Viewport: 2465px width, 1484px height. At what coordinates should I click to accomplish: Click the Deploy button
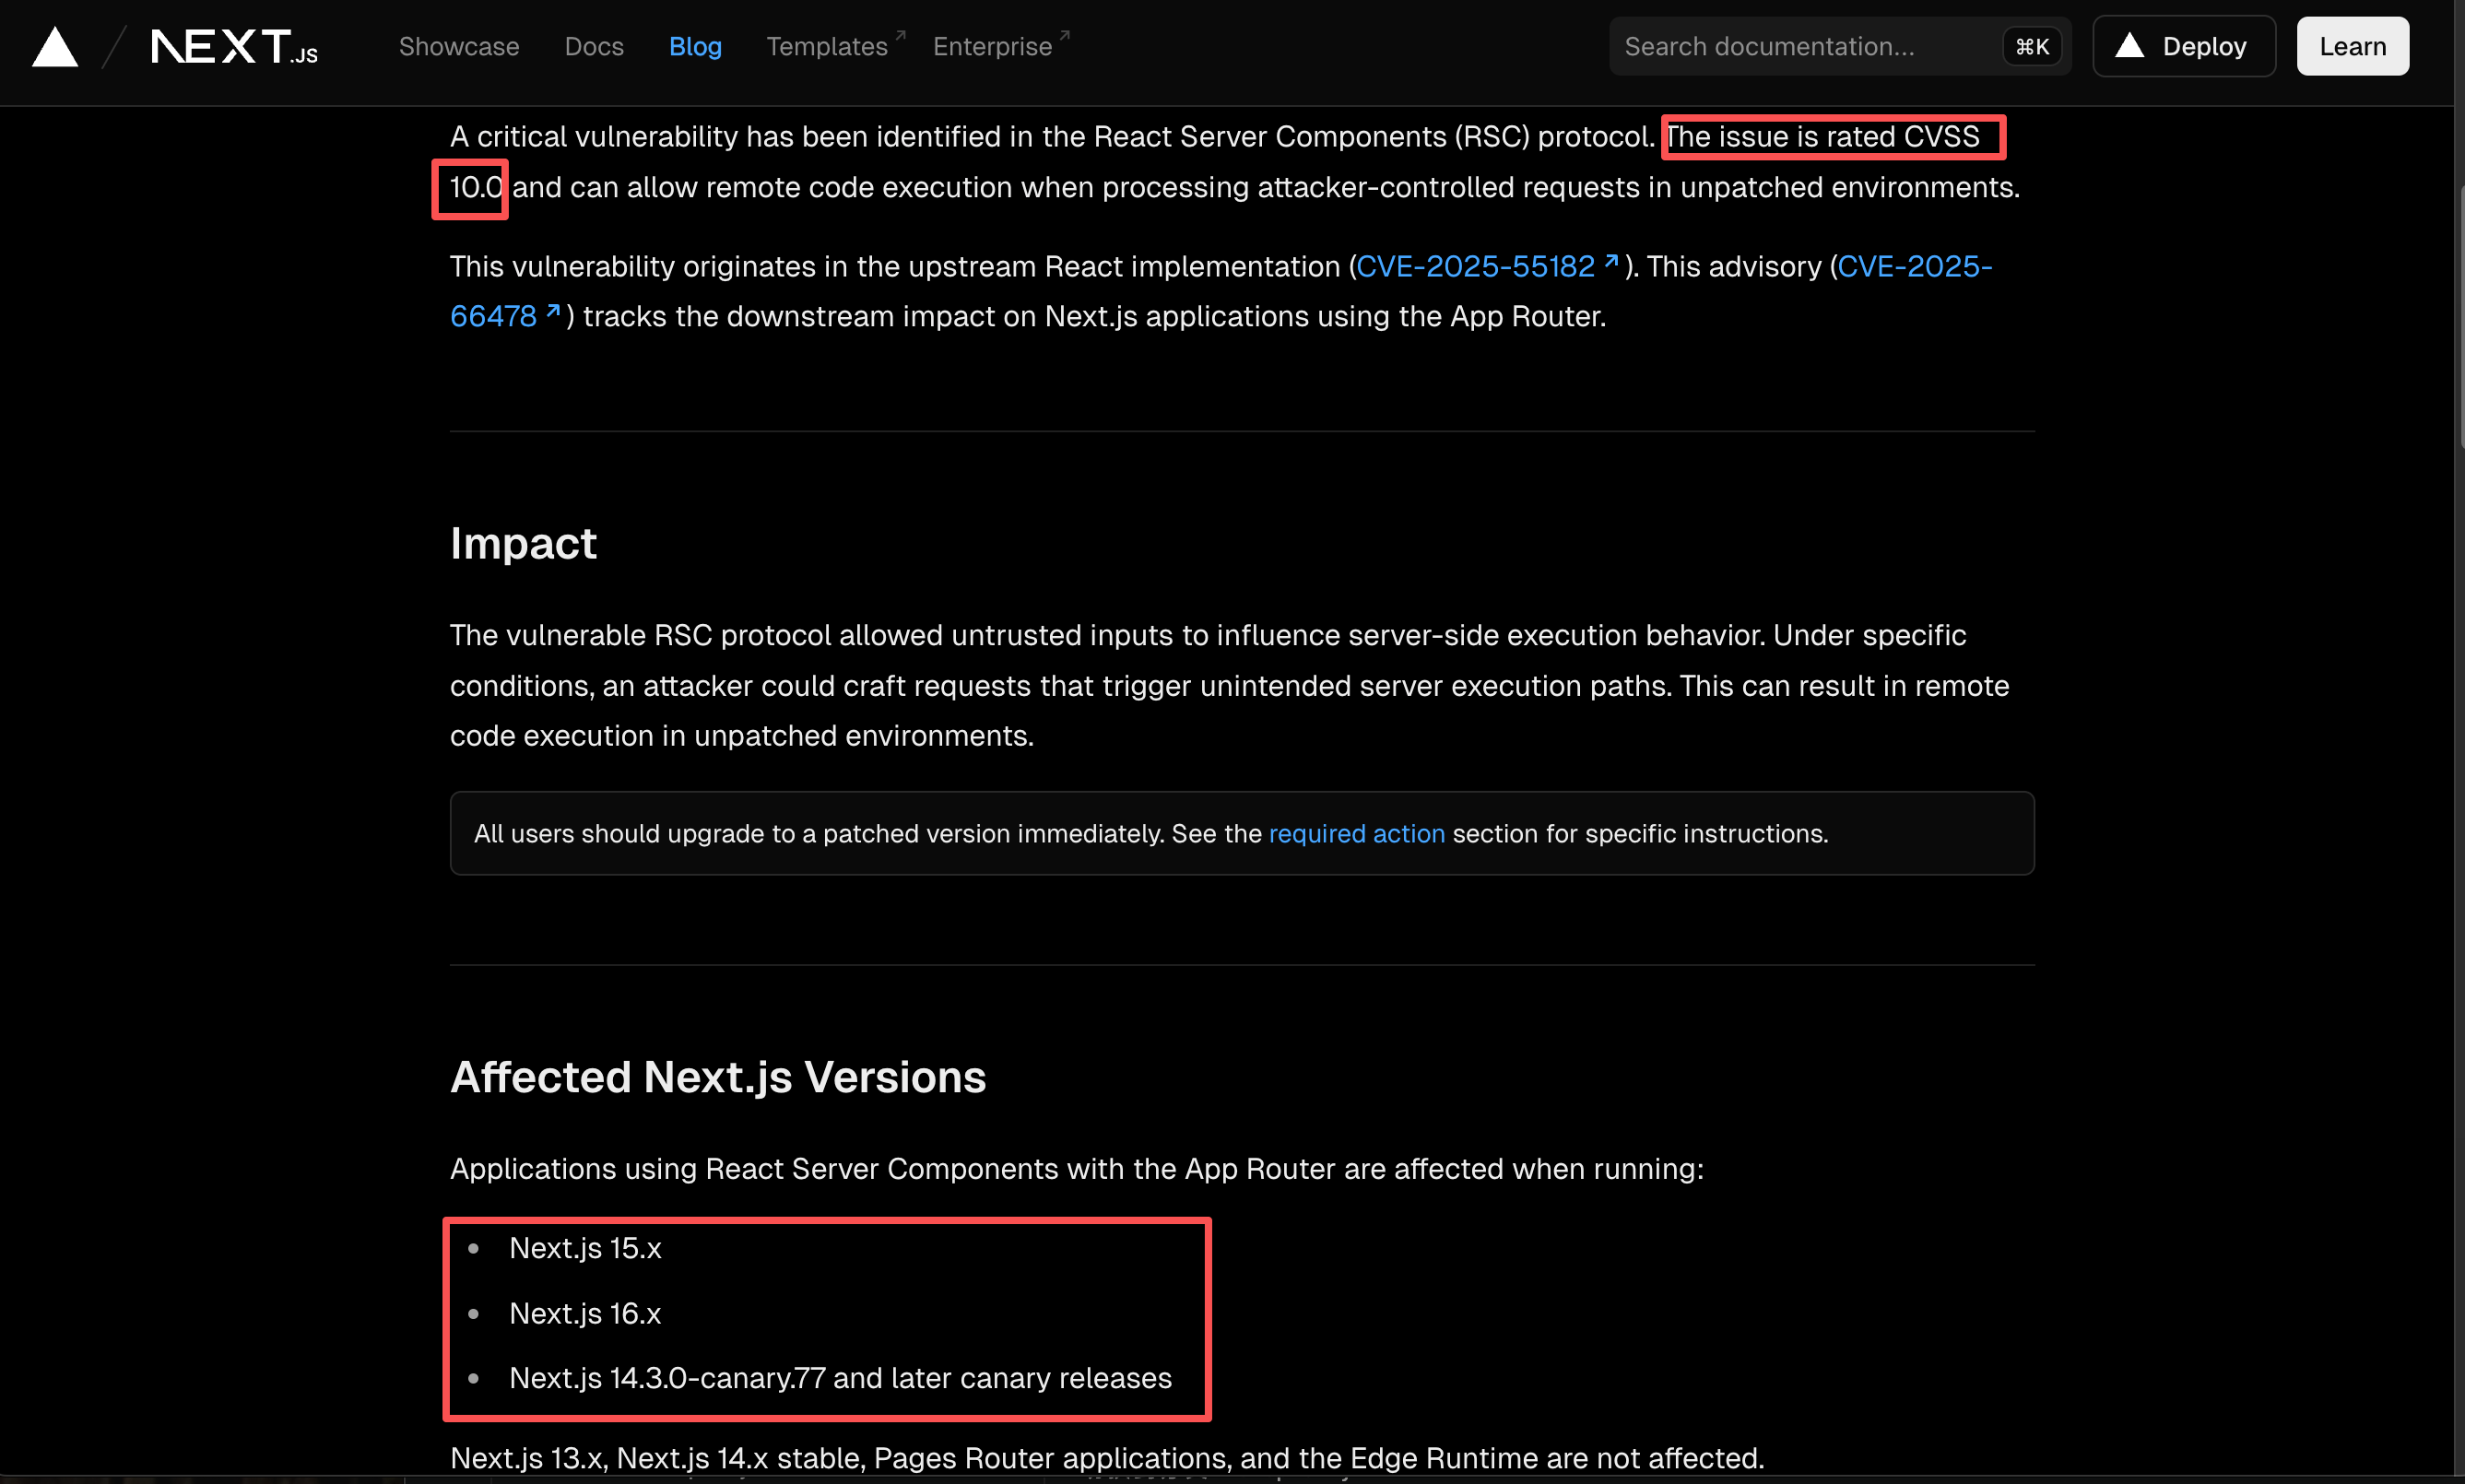pyautogui.click(x=2184, y=46)
